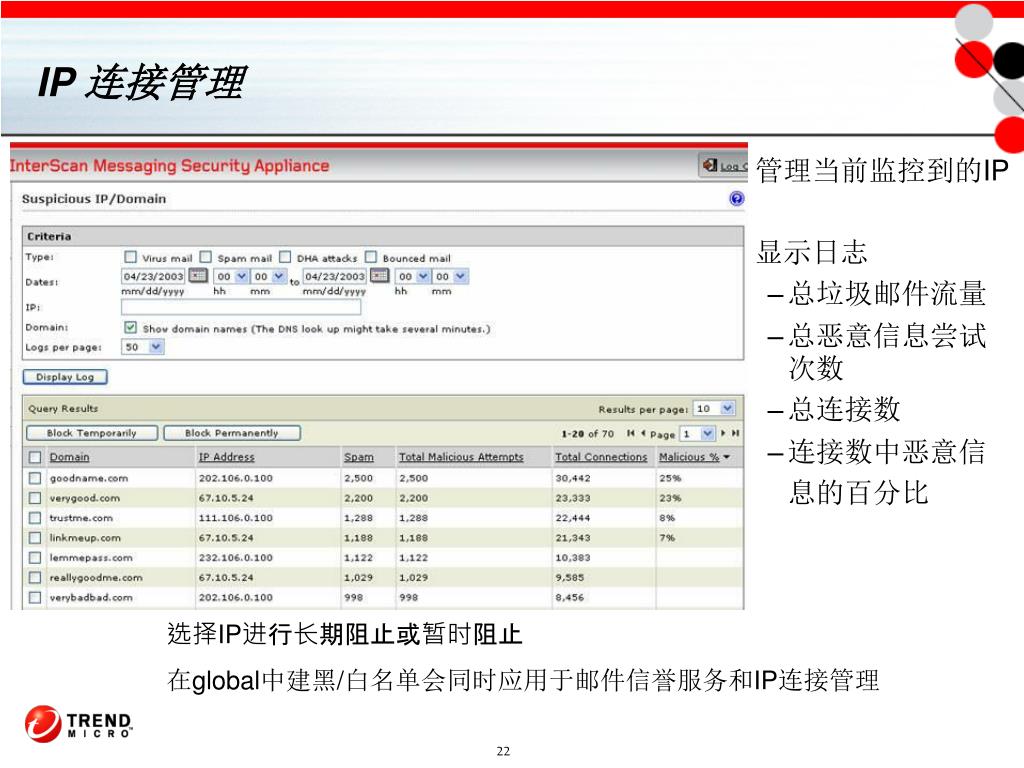Screen dimensions: 1024x768
Task: Enable the Virus mail checkbox
Action: point(131,257)
